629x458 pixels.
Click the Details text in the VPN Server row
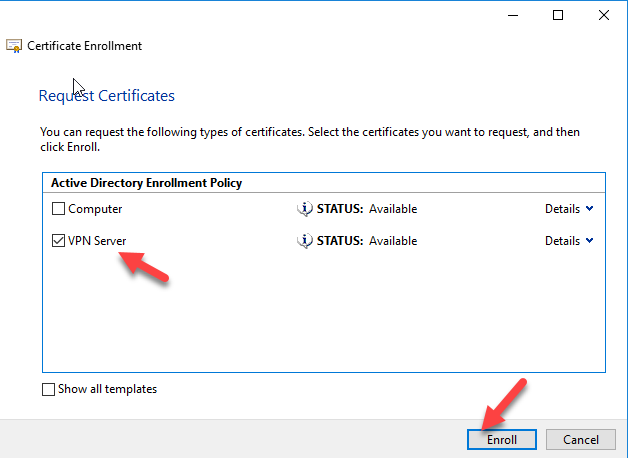pos(562,241)
